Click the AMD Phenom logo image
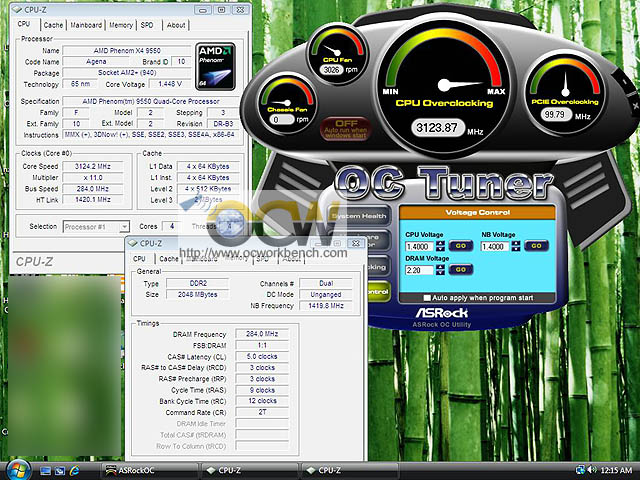This screenshot has height=480, width=640. click(x=215, y=67)
